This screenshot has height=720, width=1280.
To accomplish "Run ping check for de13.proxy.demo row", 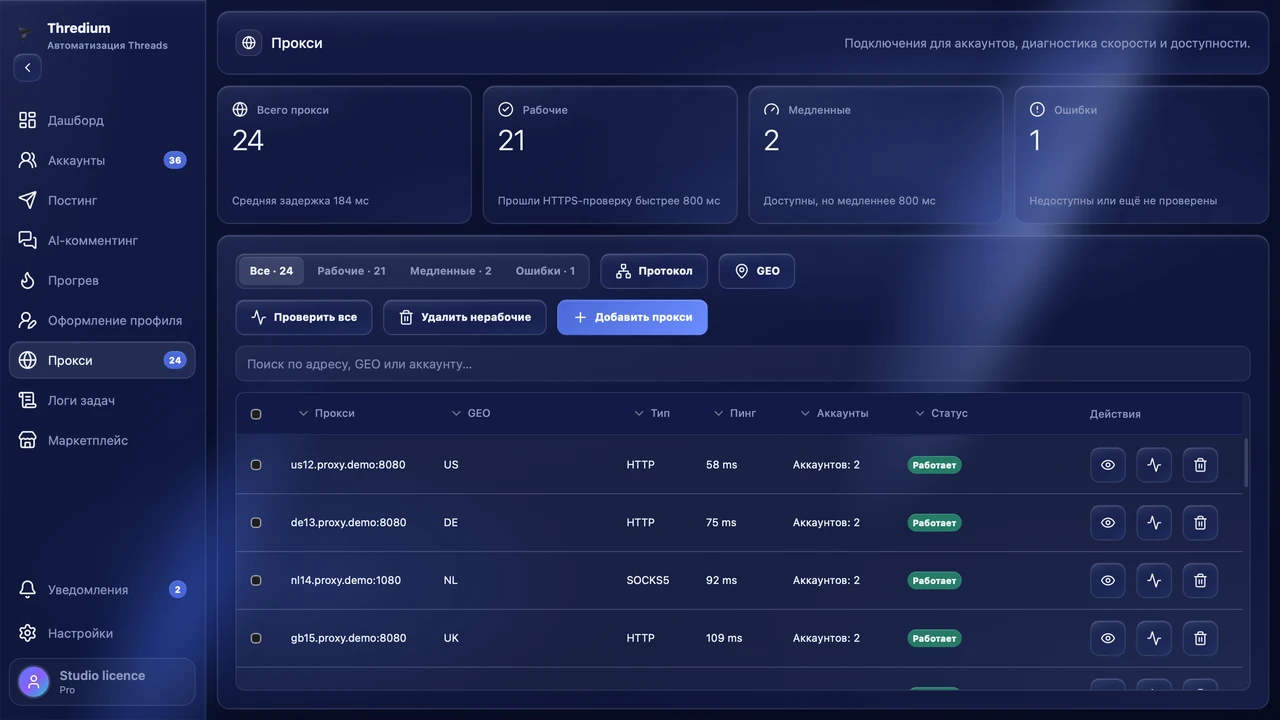I will point(1154,523).
